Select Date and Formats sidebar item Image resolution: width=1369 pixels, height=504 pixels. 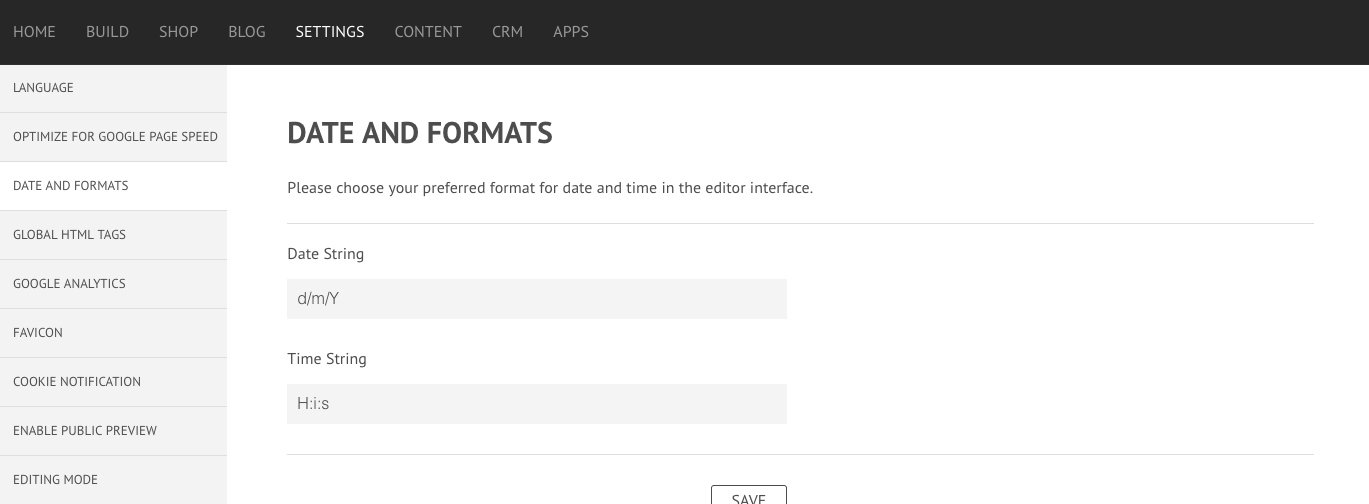[113, 186]
